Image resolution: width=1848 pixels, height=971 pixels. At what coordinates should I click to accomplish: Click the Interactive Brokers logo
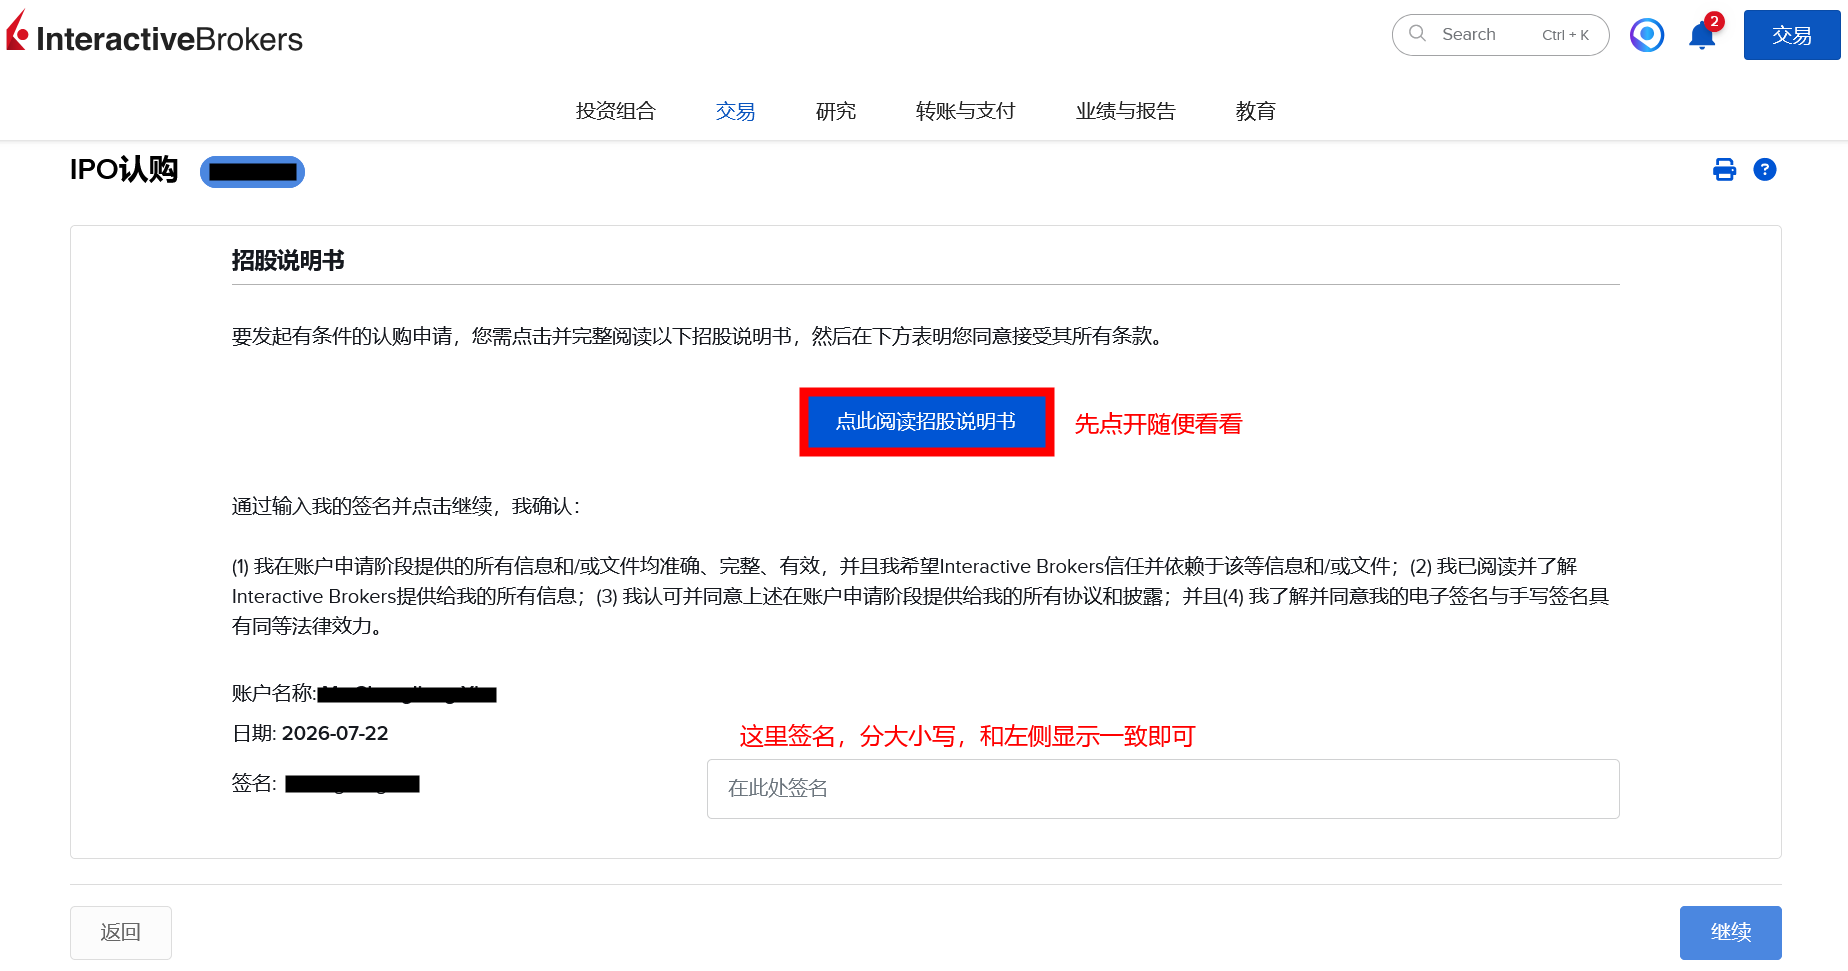[x=154, y=33]
